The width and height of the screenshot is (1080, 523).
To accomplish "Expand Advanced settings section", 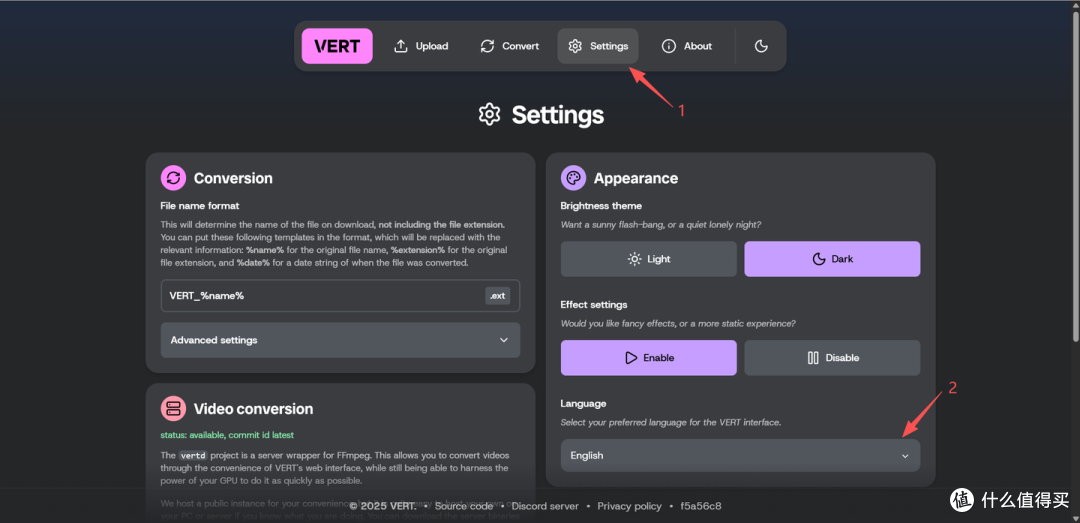I will click(x=340, y=340).
